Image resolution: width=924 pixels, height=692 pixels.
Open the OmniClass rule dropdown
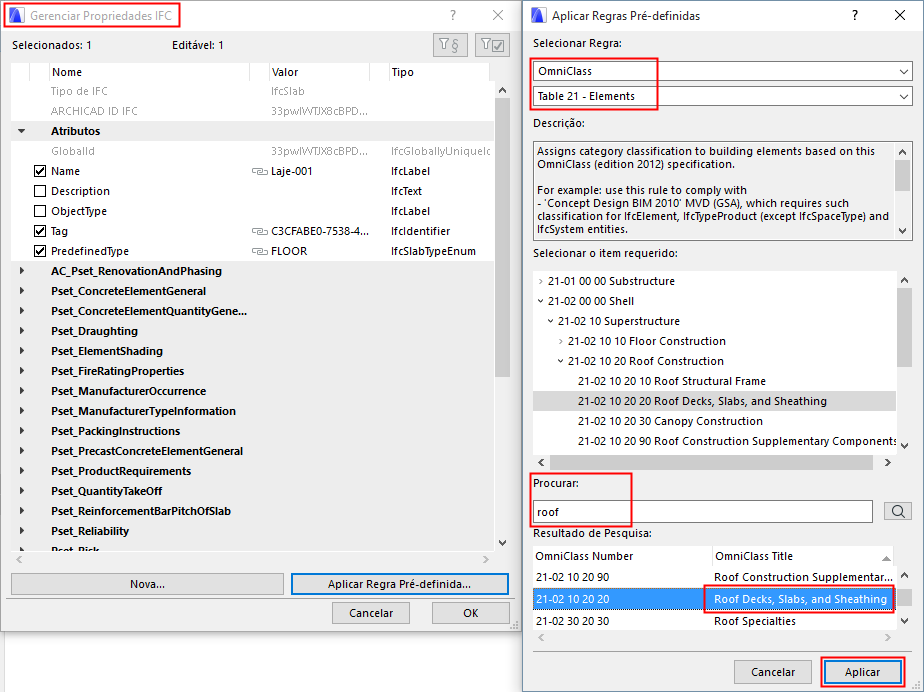pos(722,71)
